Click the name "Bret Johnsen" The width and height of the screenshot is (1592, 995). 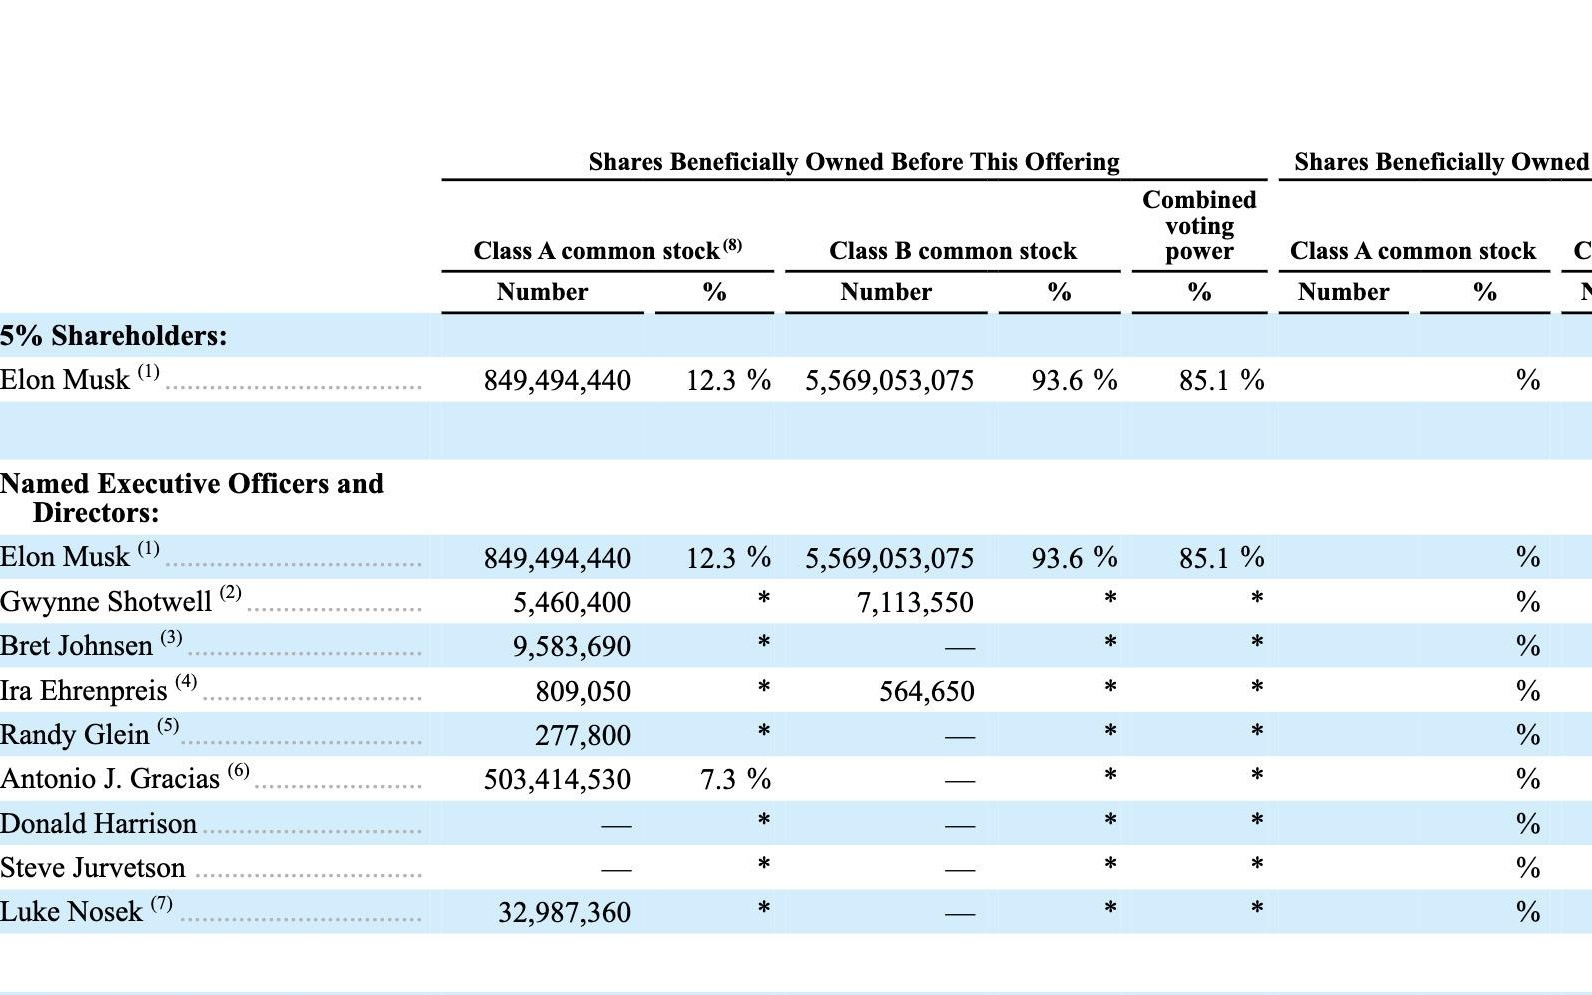(x=77, y=646)
